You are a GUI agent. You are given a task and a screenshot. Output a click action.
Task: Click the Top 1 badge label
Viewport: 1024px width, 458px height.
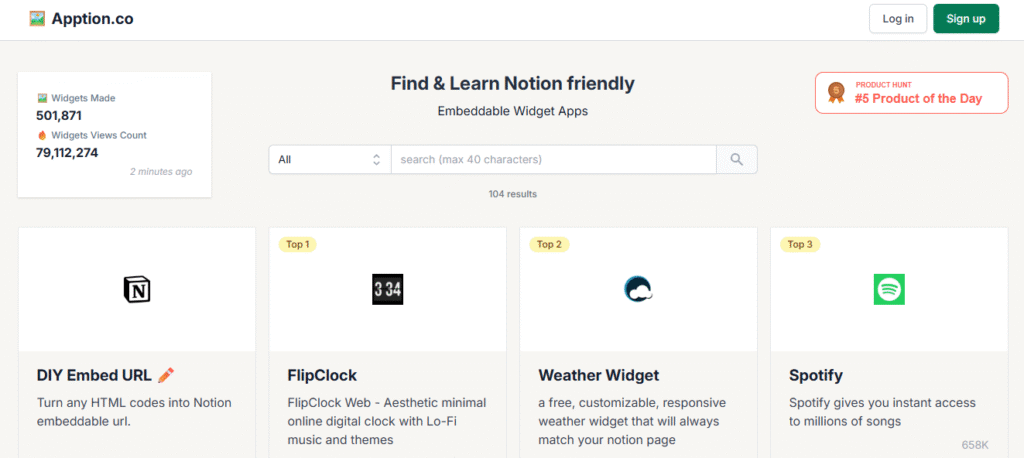pyautogui.click(x=298, y=244)
